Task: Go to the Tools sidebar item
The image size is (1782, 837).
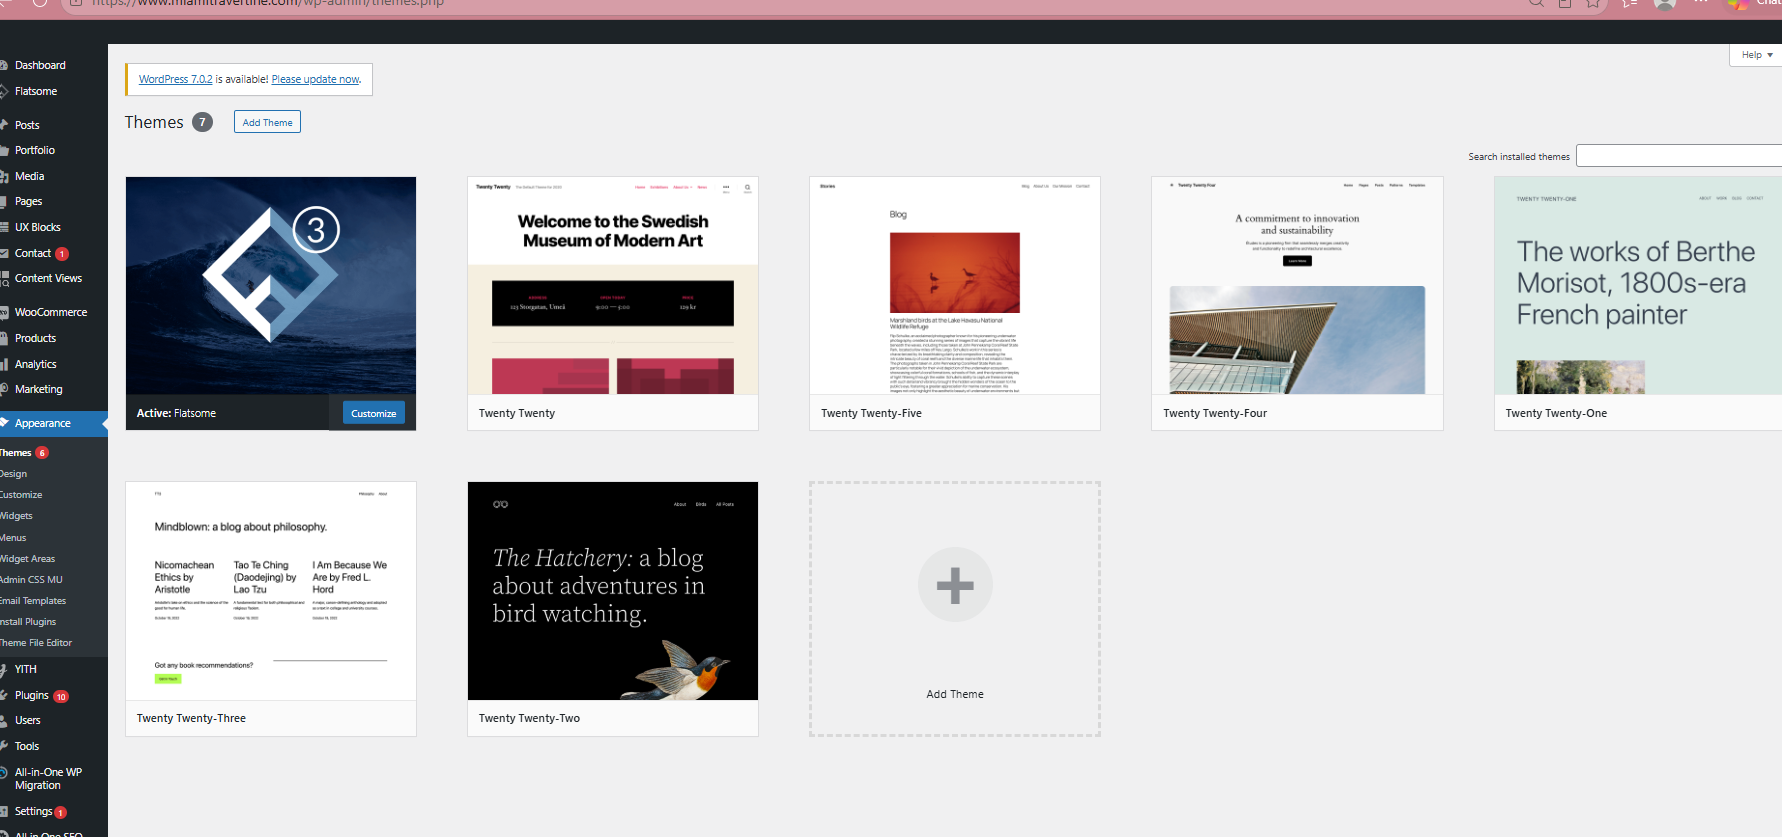Action: 27,746
